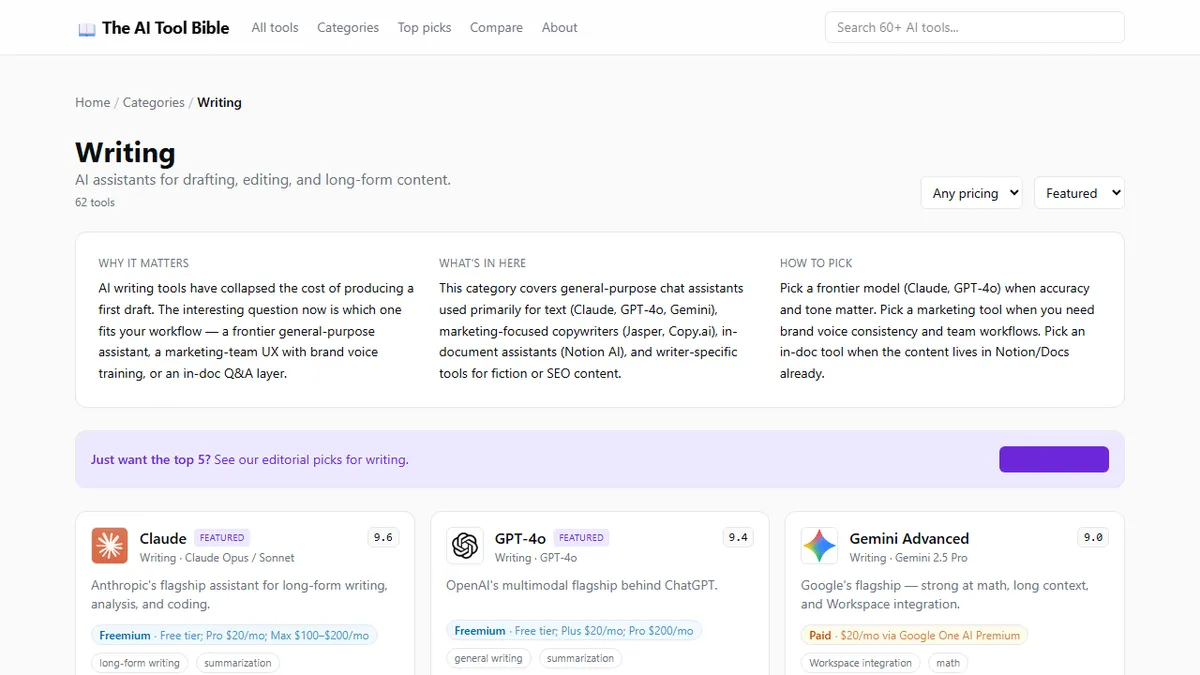The image size is (1200, 675).
Task: Click the book logo icon in header
Action: tap(86, 29)
